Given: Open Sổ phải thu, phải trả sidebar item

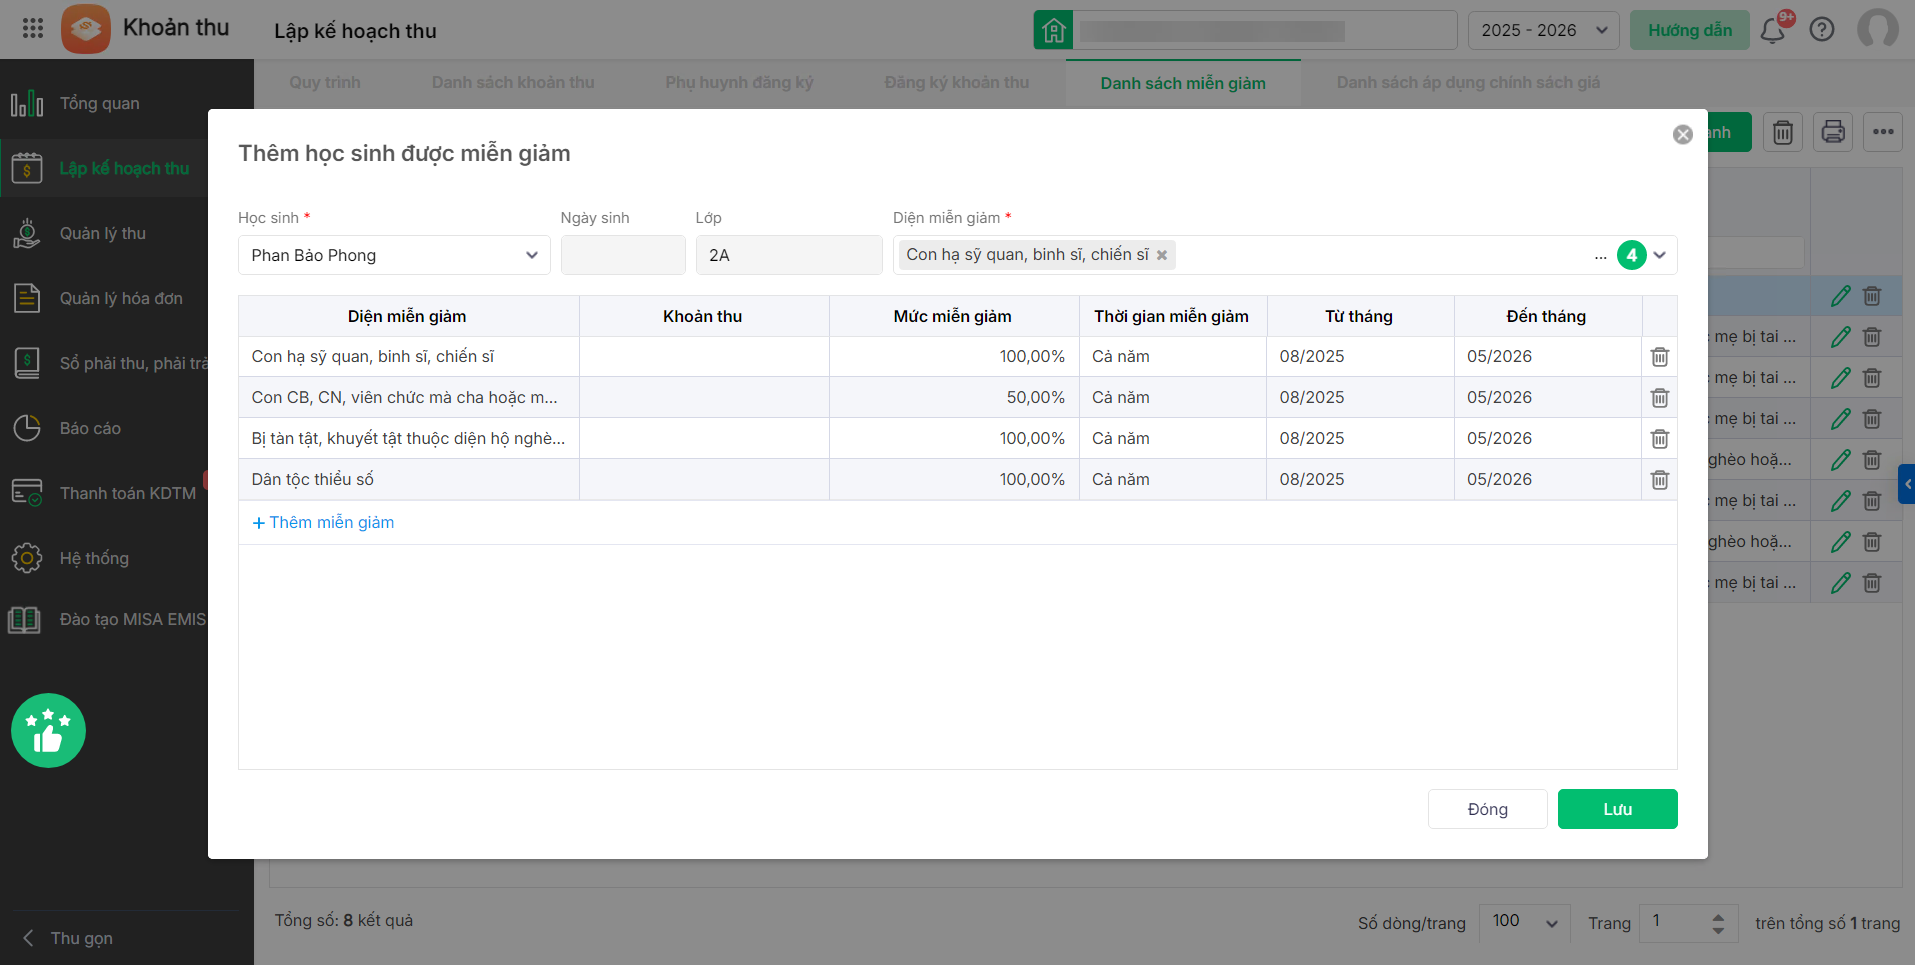Looking at the screenshot, I should point(104,363).
